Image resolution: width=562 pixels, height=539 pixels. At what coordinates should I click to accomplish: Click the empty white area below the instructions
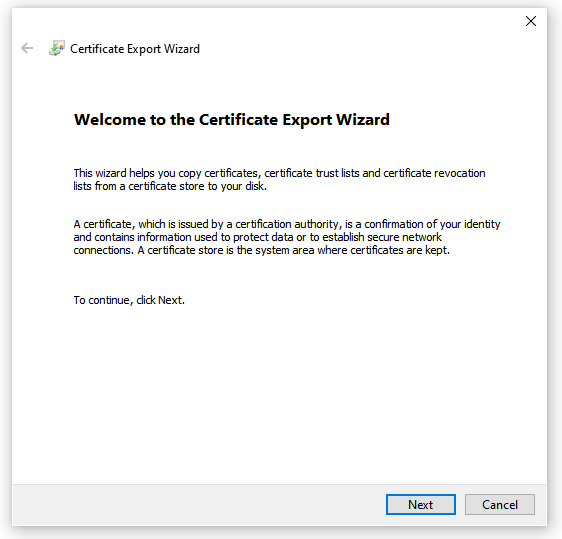pos(280,394)
